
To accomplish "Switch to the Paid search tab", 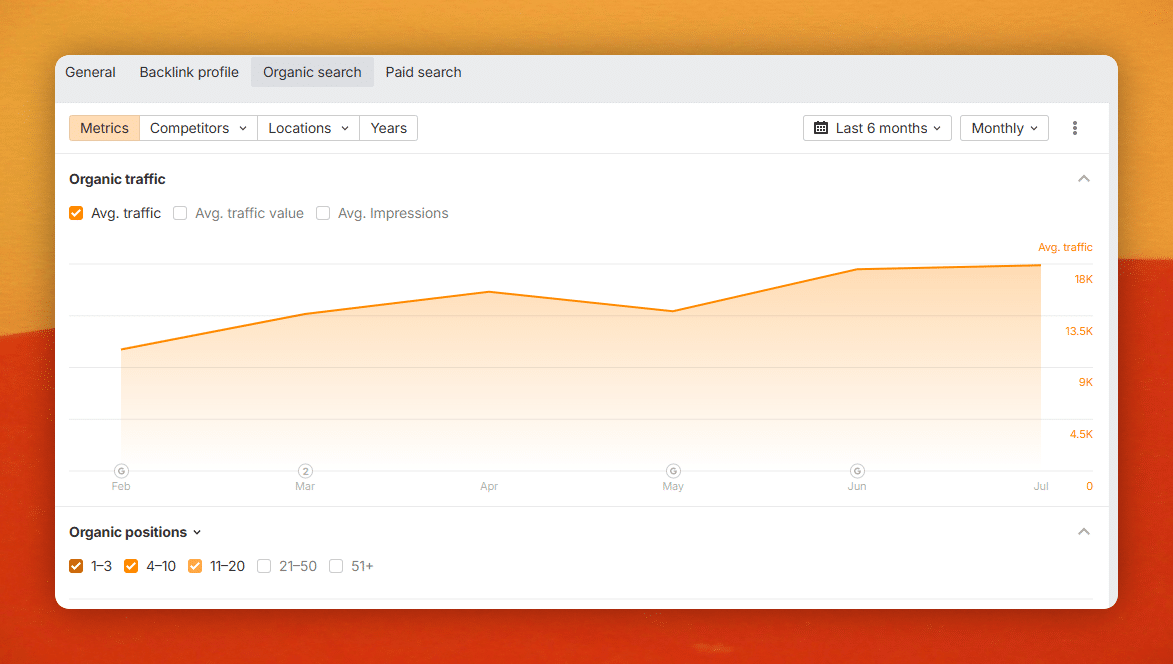I will (423, 73).
